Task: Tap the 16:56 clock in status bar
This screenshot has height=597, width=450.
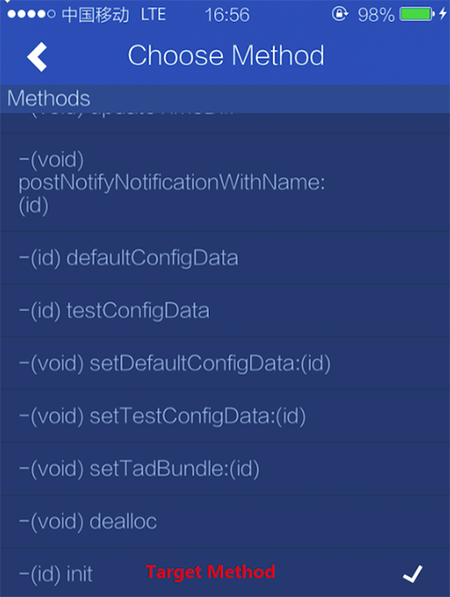Action: click(227, 15)
